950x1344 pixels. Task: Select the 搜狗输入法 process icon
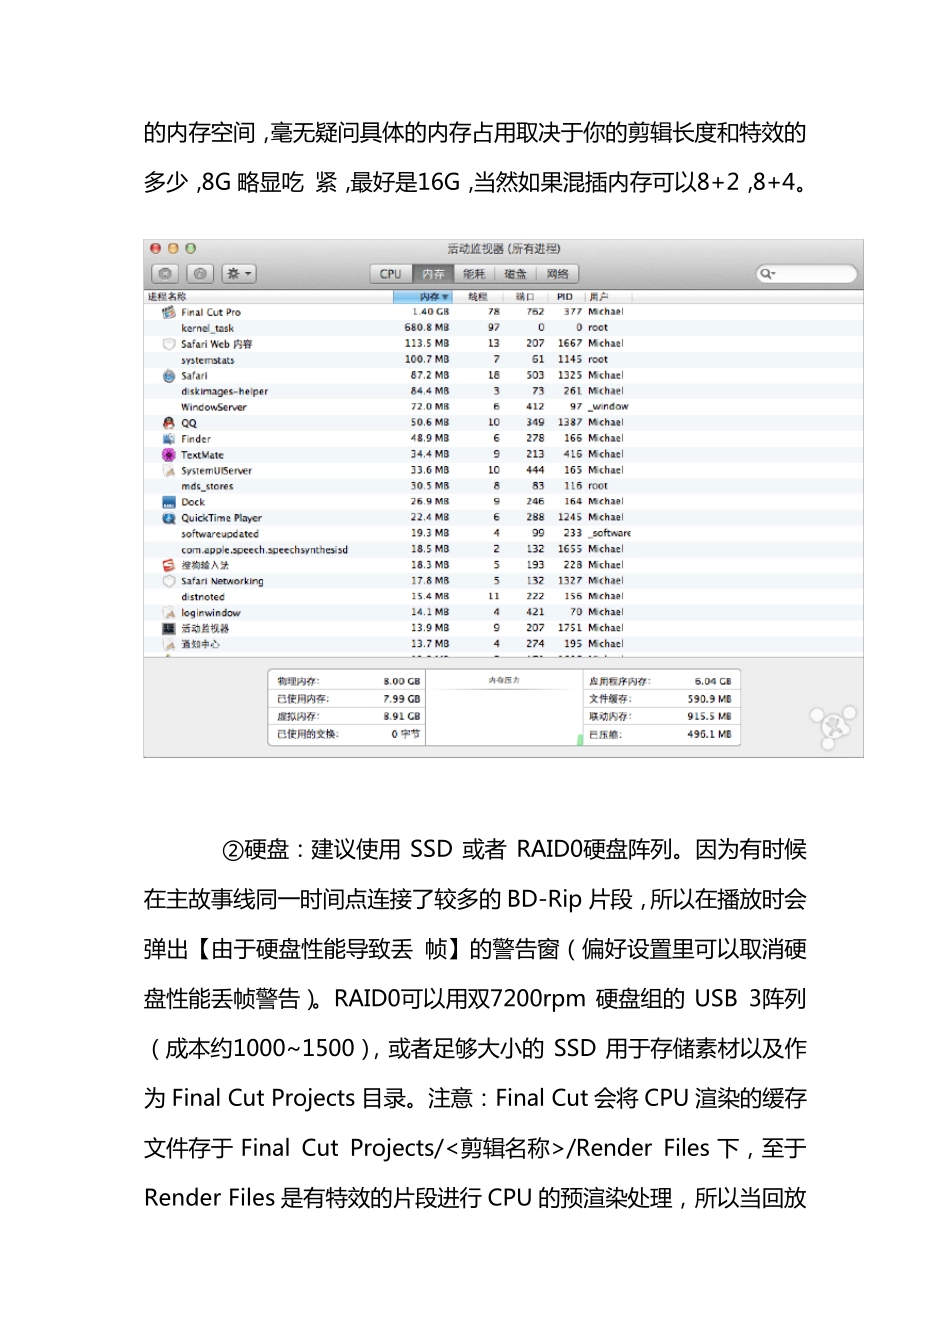[x=169, y=565]
